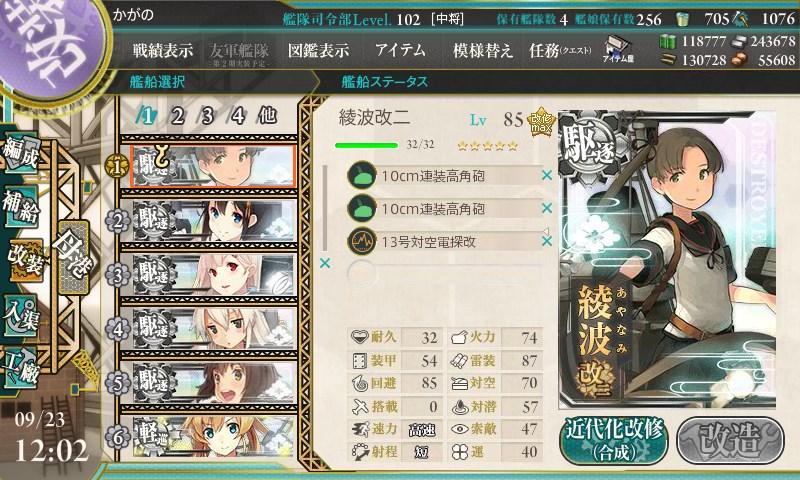Switch to fleet tab 2
This screenshot has width=800, height=480.
[178, 116]
